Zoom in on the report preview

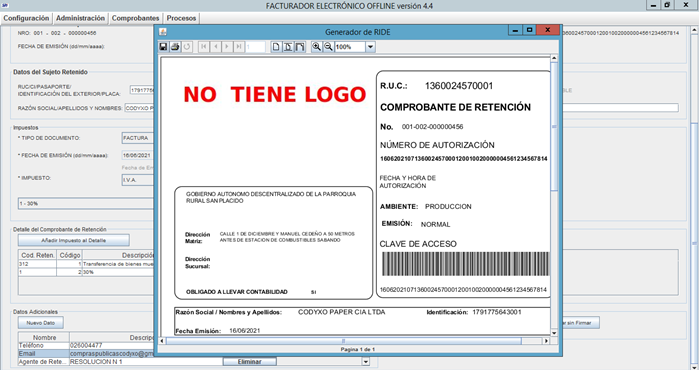coord(316,47)
